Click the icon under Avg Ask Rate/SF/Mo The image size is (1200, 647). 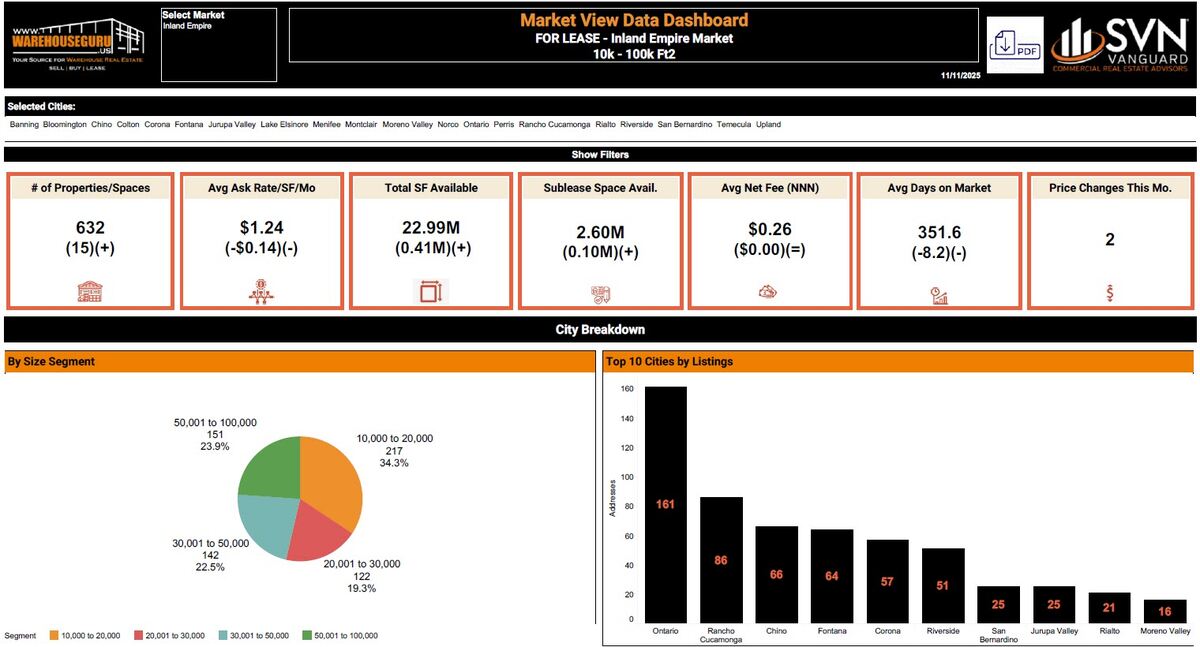coord(261,292)
